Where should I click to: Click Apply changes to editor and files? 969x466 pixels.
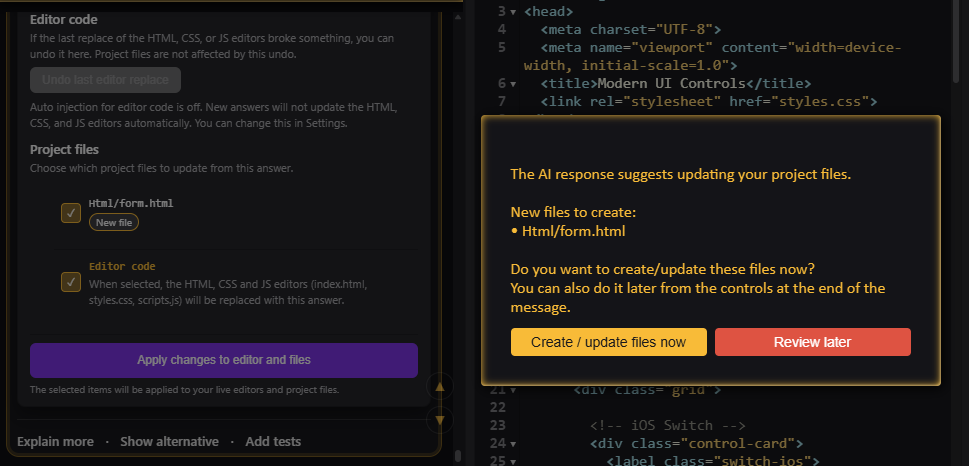(224, 360)
